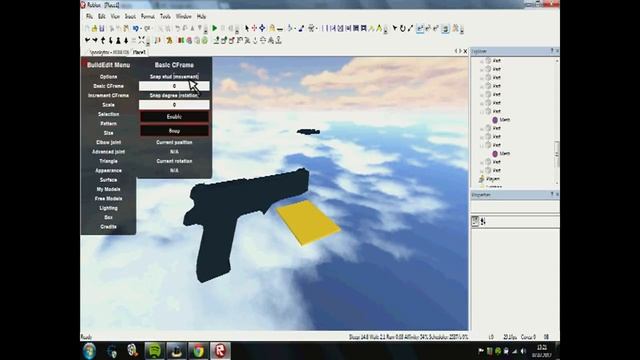Viewport: 640px width, 360px height.
Task: Select Selection in the BuildEdit Menu
Action: (109, 114)
